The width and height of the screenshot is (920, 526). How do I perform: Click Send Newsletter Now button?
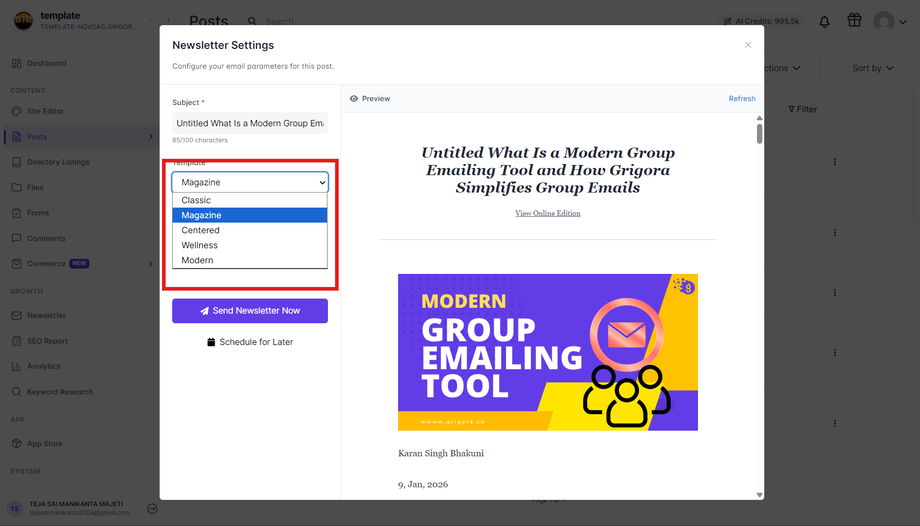coord(250,311)
